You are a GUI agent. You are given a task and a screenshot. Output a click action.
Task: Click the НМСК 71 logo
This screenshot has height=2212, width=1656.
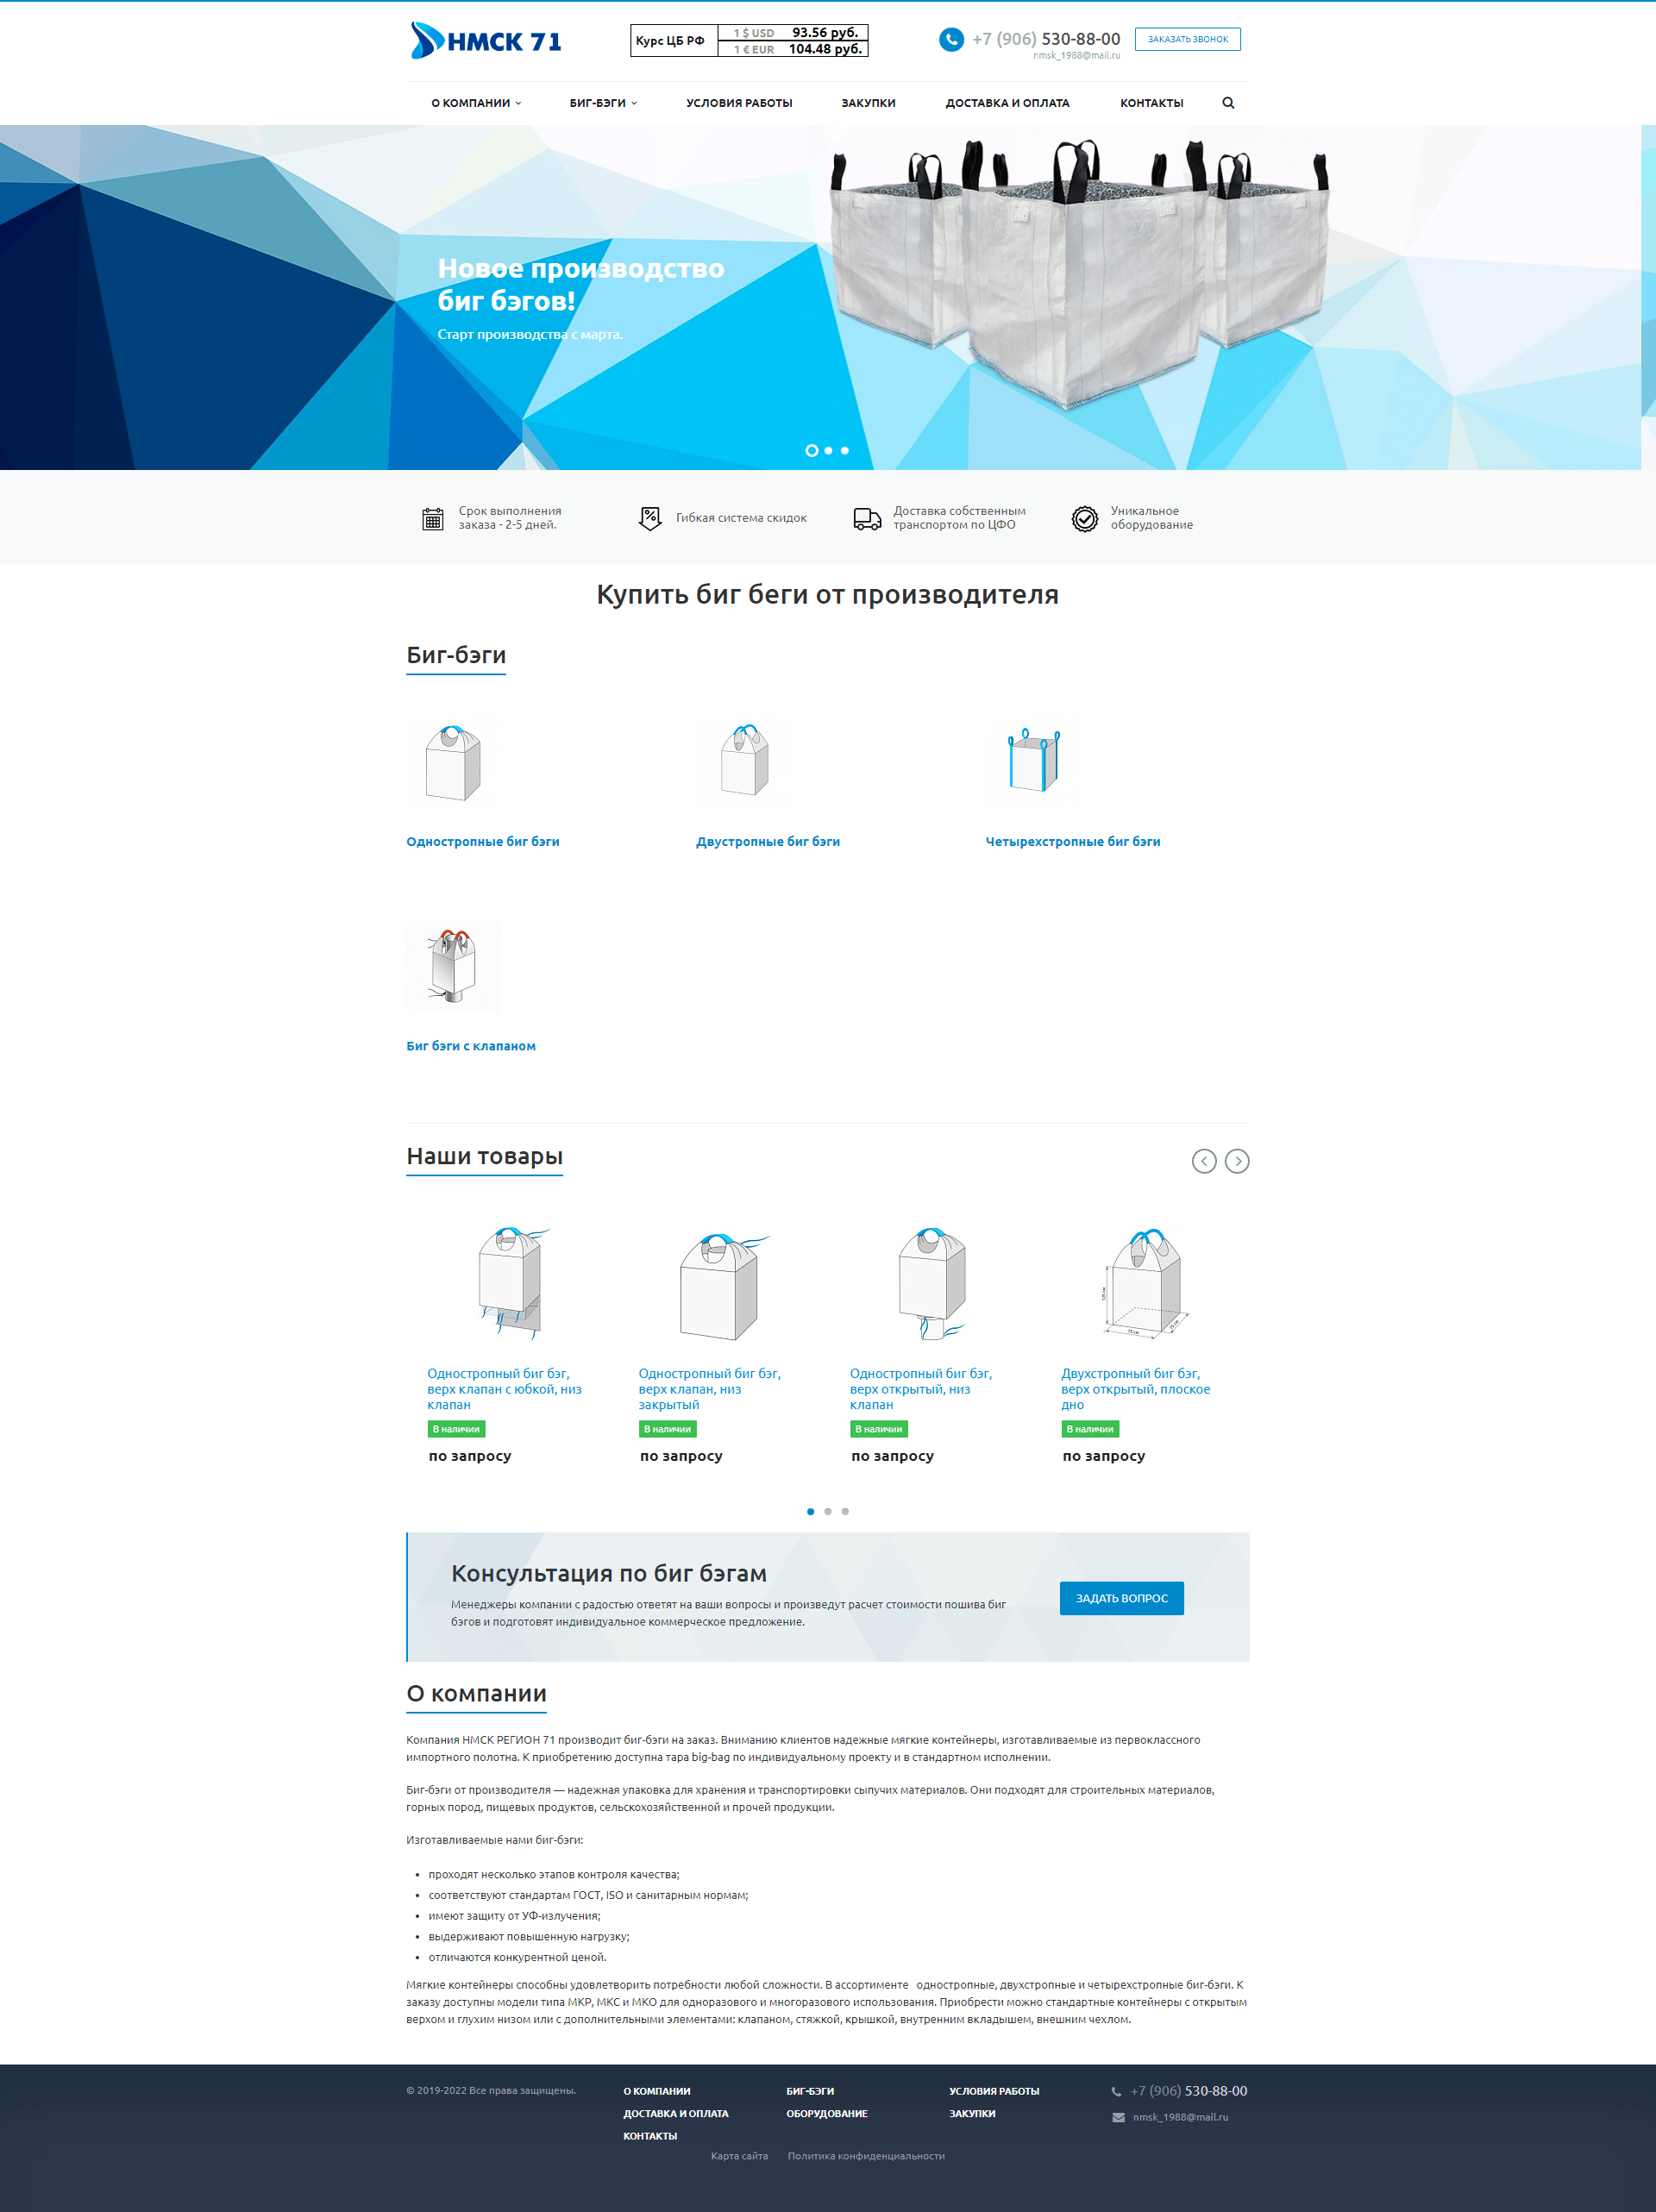click(486, 40)
